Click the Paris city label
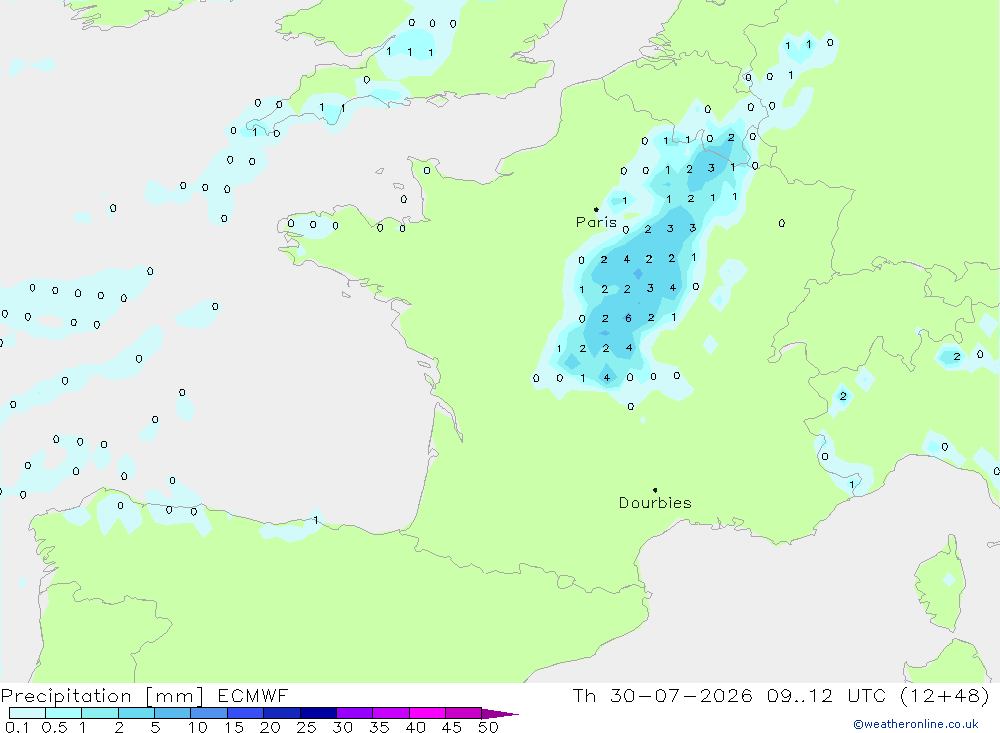Screen dimensions: 1000x733 click(x=596, y=222)
